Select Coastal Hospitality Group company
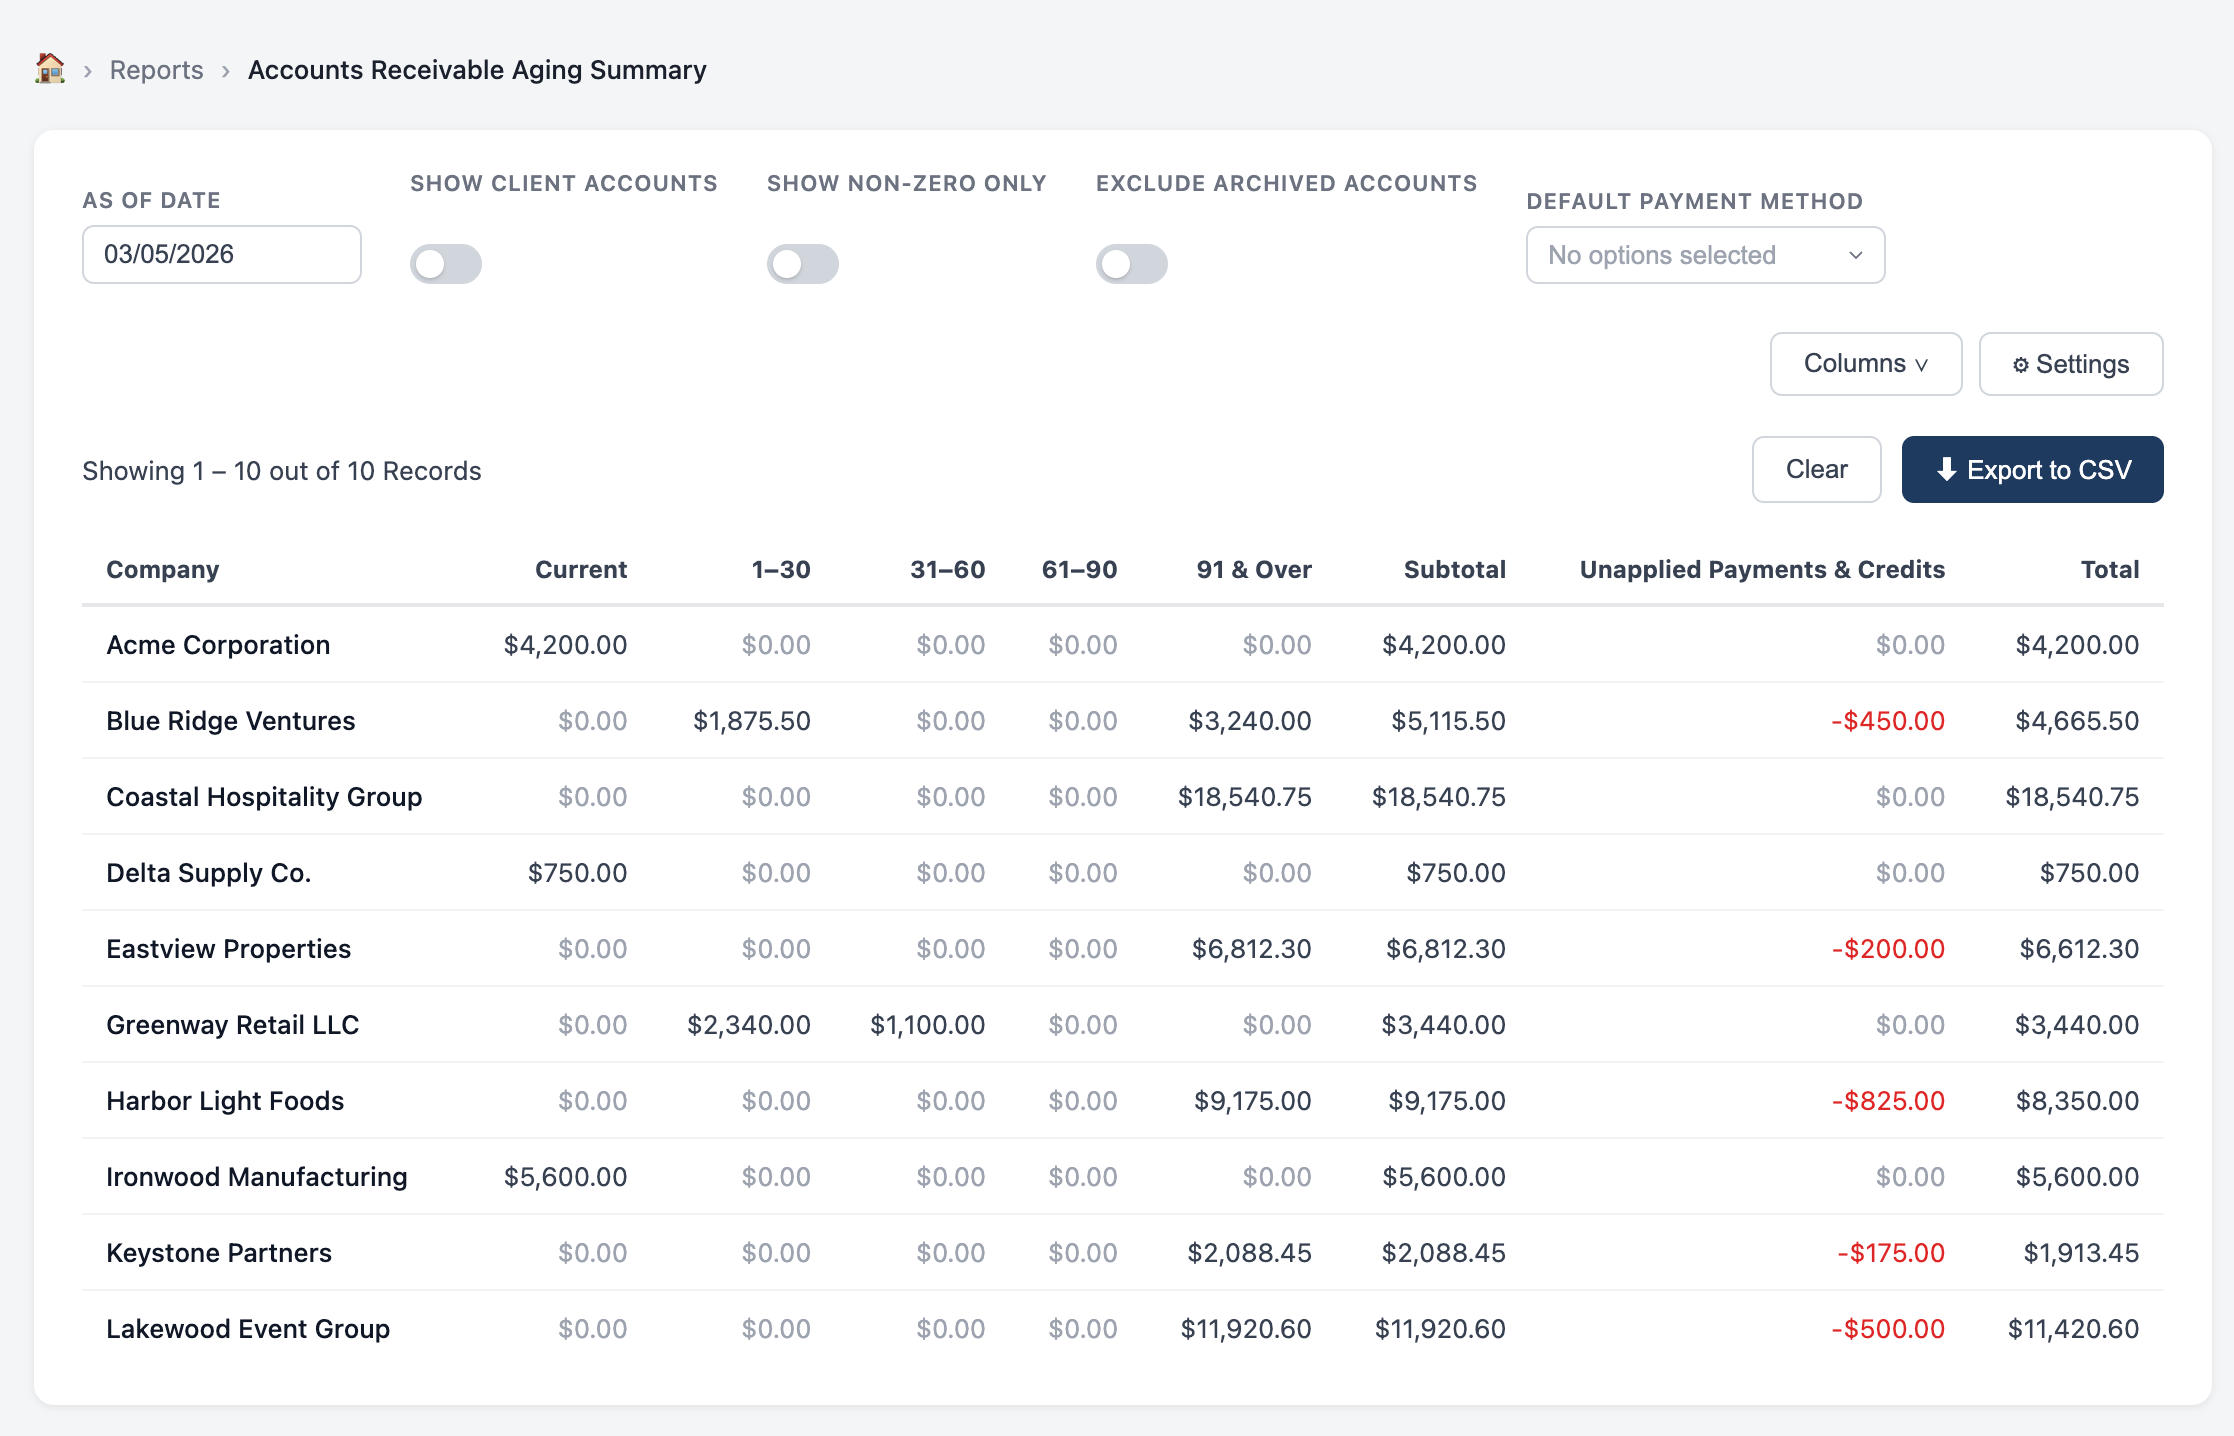Viewport: 2234px width, 1436px height. [x=264, y=797]
